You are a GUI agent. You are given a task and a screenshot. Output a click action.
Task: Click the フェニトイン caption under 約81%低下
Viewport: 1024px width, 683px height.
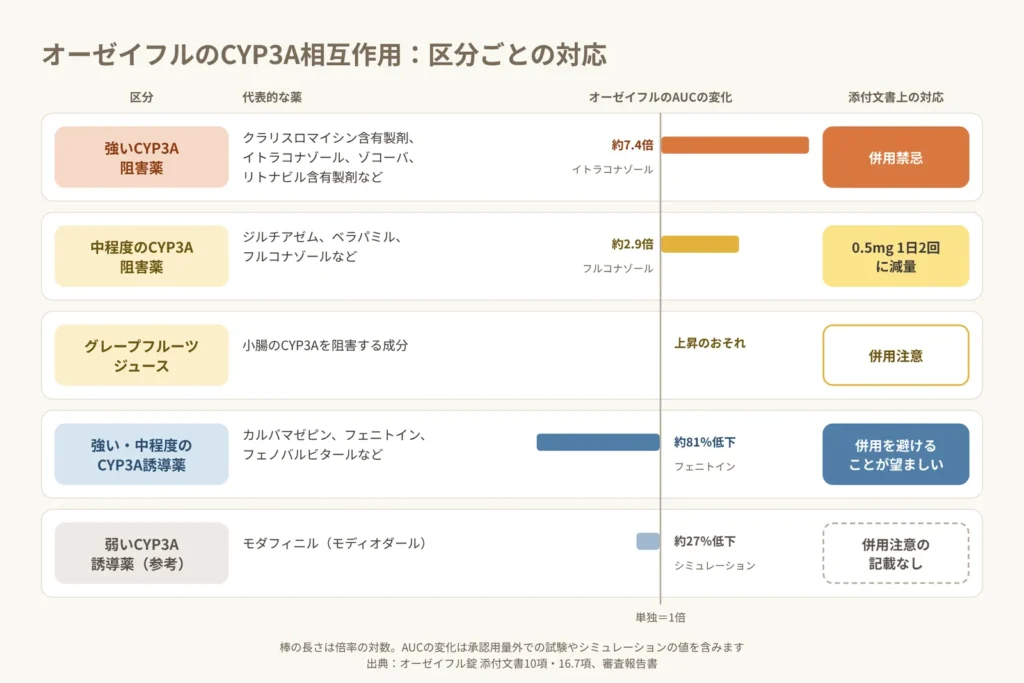click(x=705, y=466)
